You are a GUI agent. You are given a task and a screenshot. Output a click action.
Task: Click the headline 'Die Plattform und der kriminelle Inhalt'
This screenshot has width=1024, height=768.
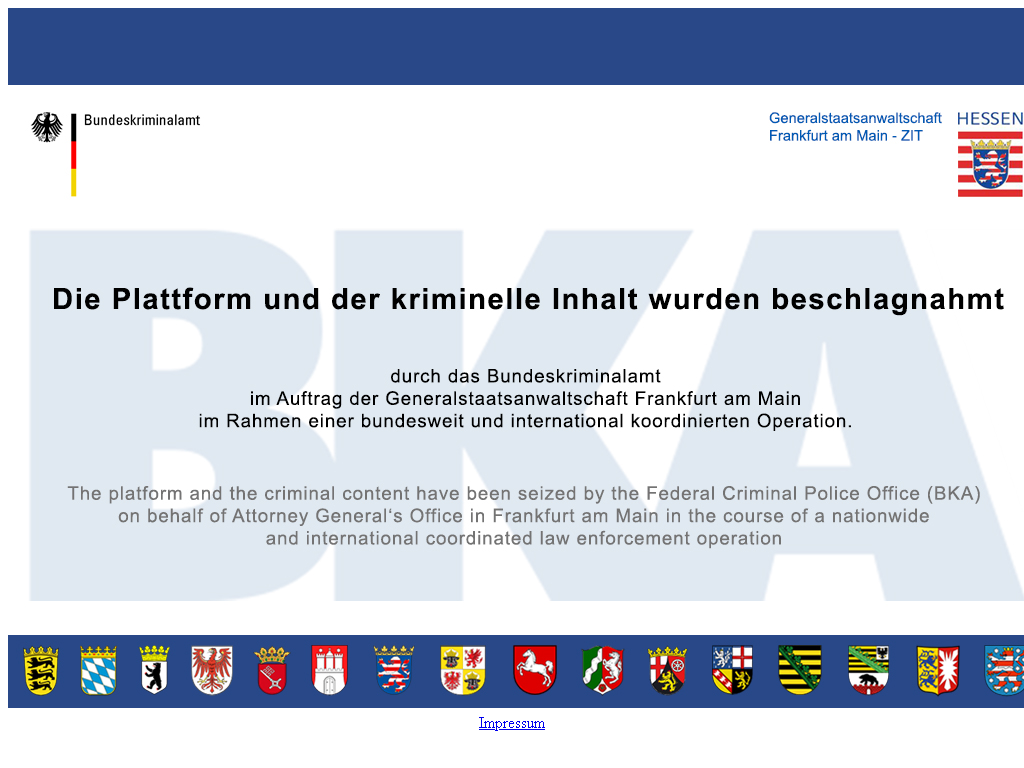click(528, 299)
